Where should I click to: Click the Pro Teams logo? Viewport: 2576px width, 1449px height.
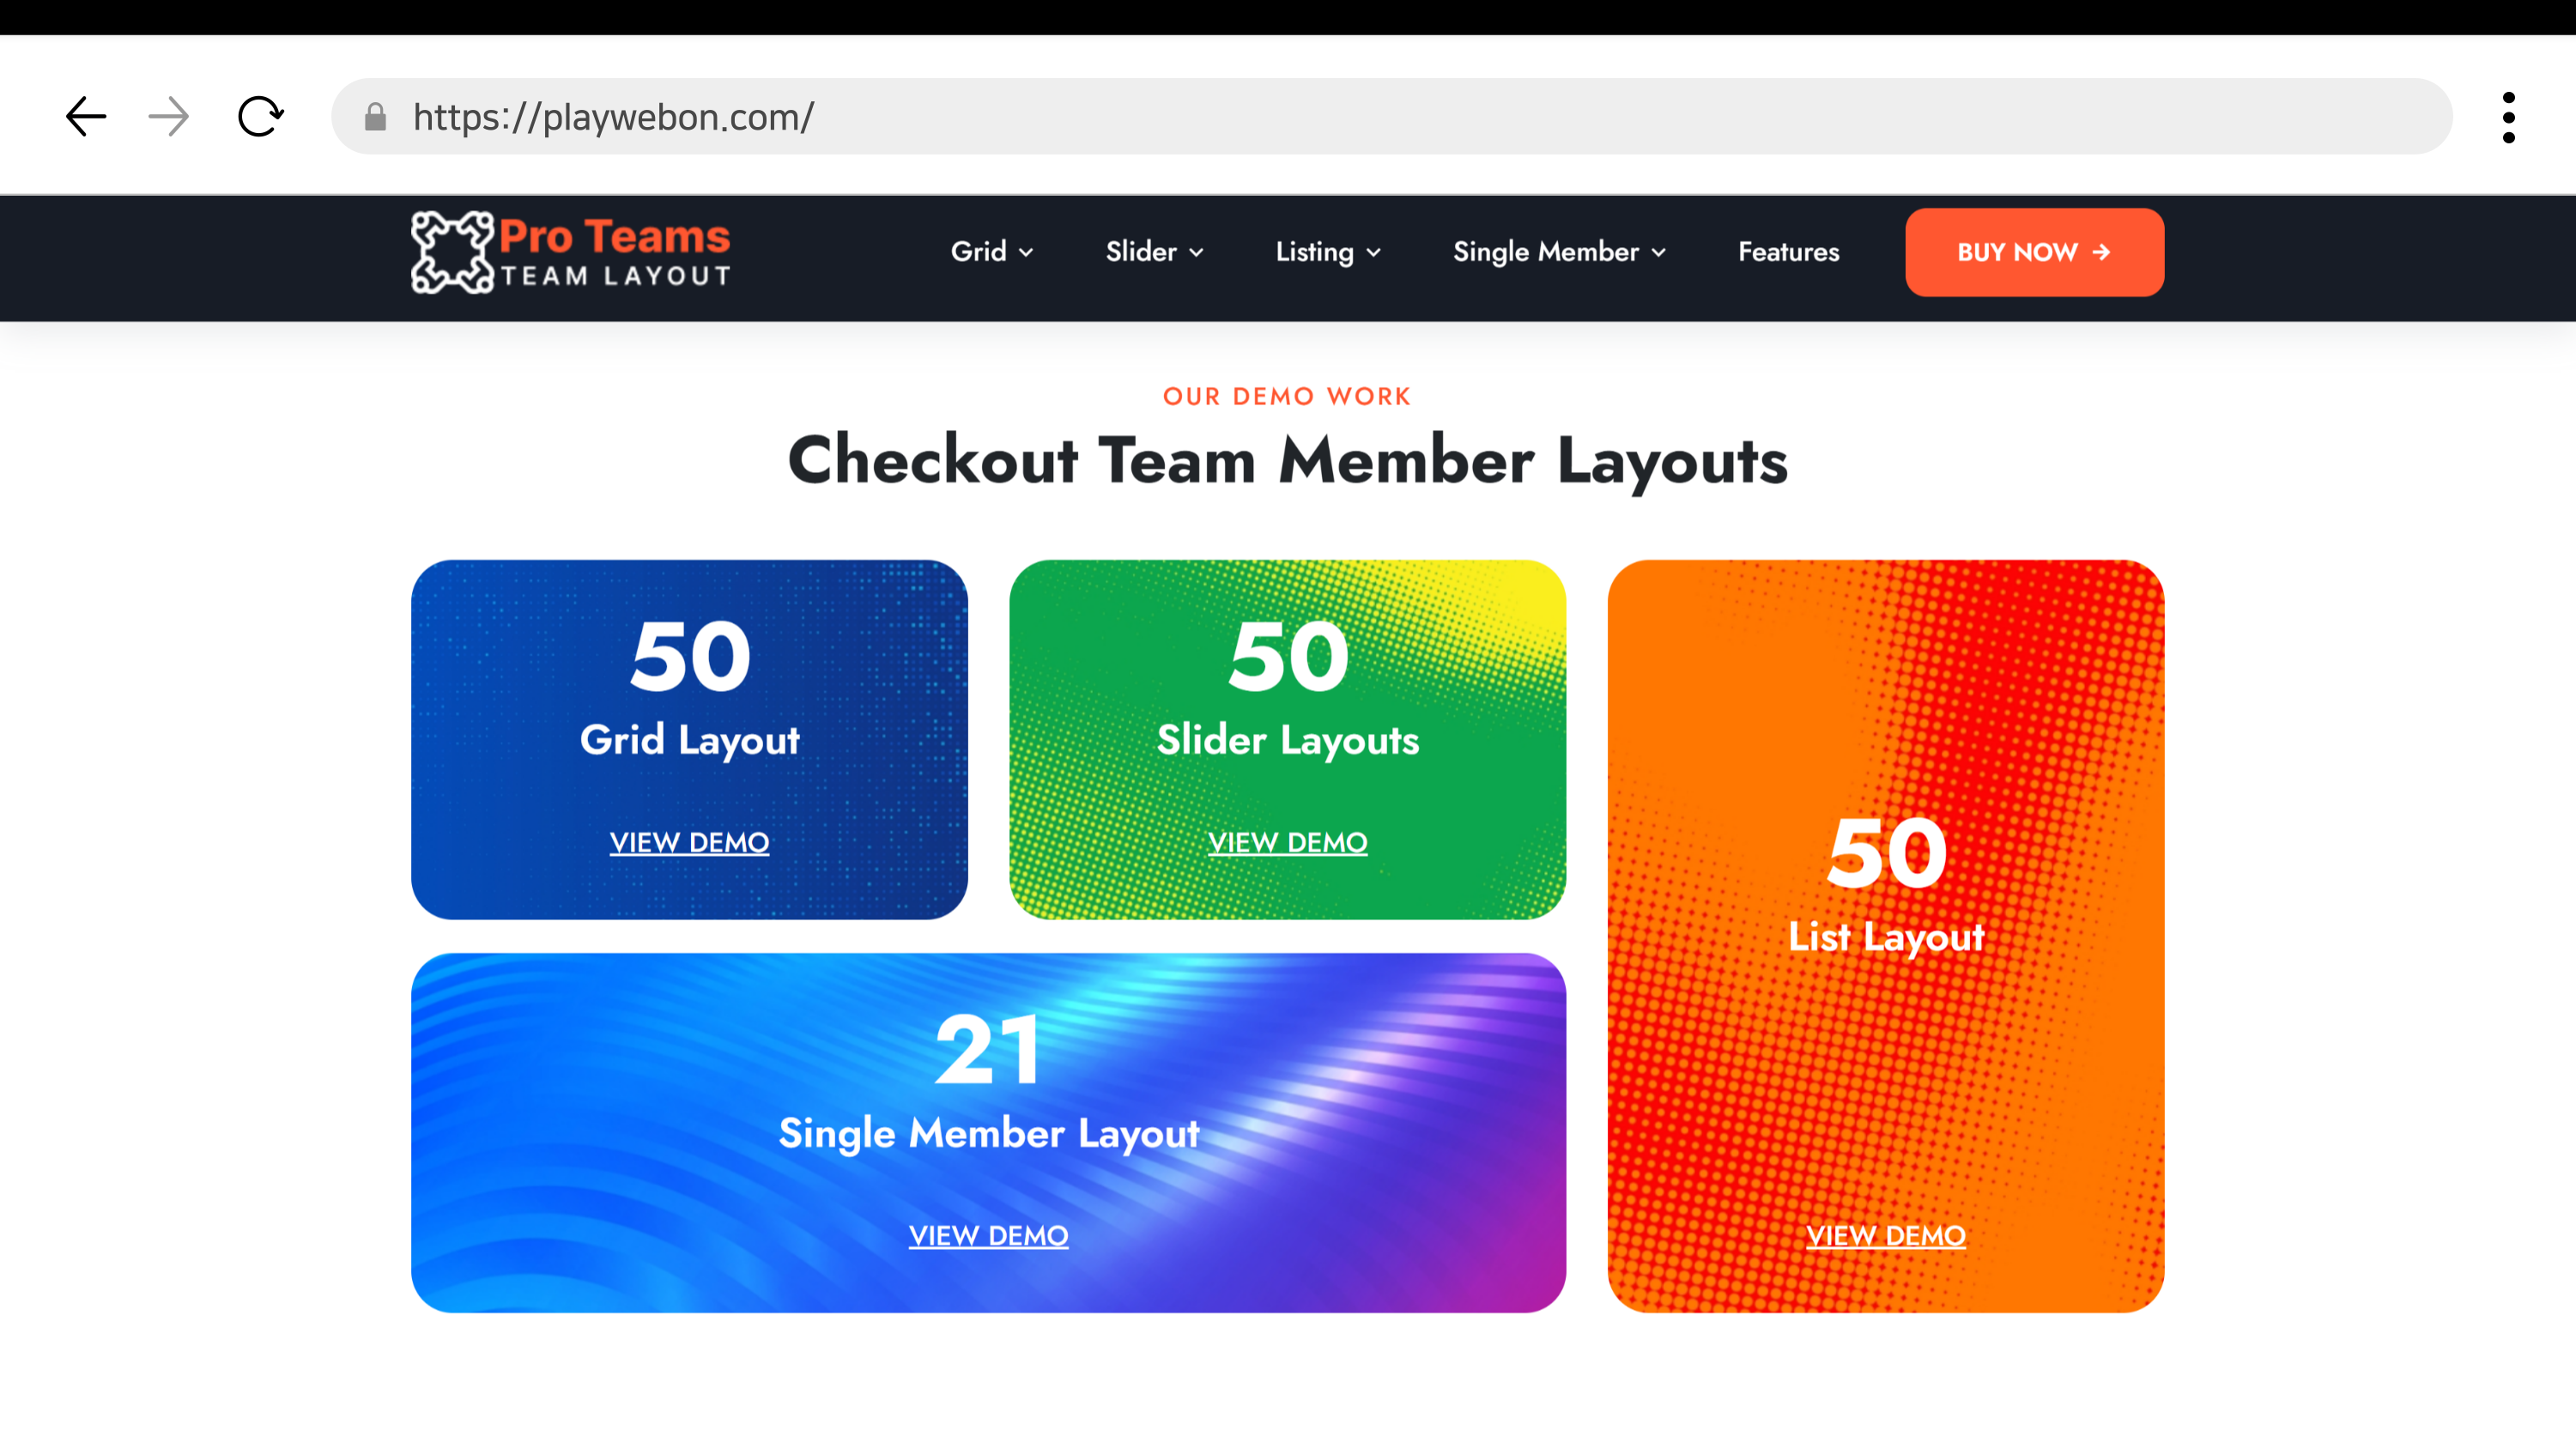(x=570, y=252)
